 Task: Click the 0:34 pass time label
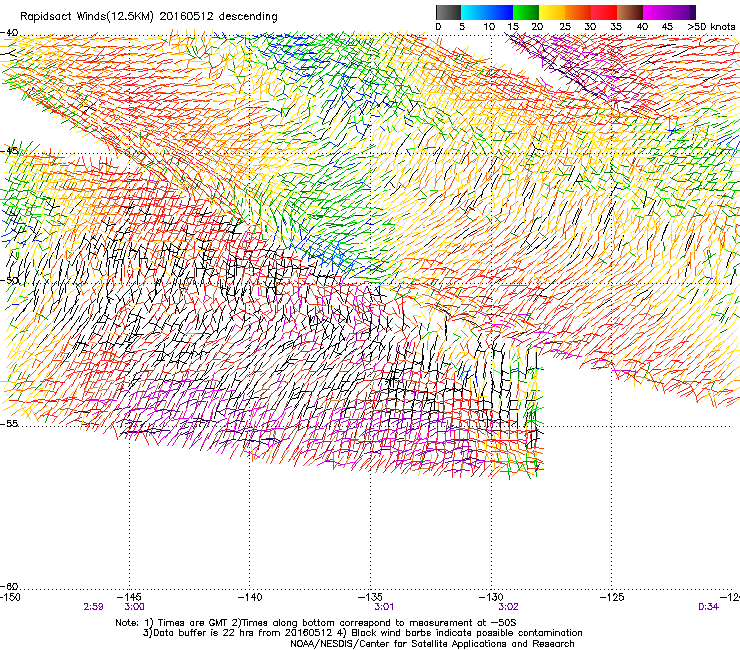[708, 607]
